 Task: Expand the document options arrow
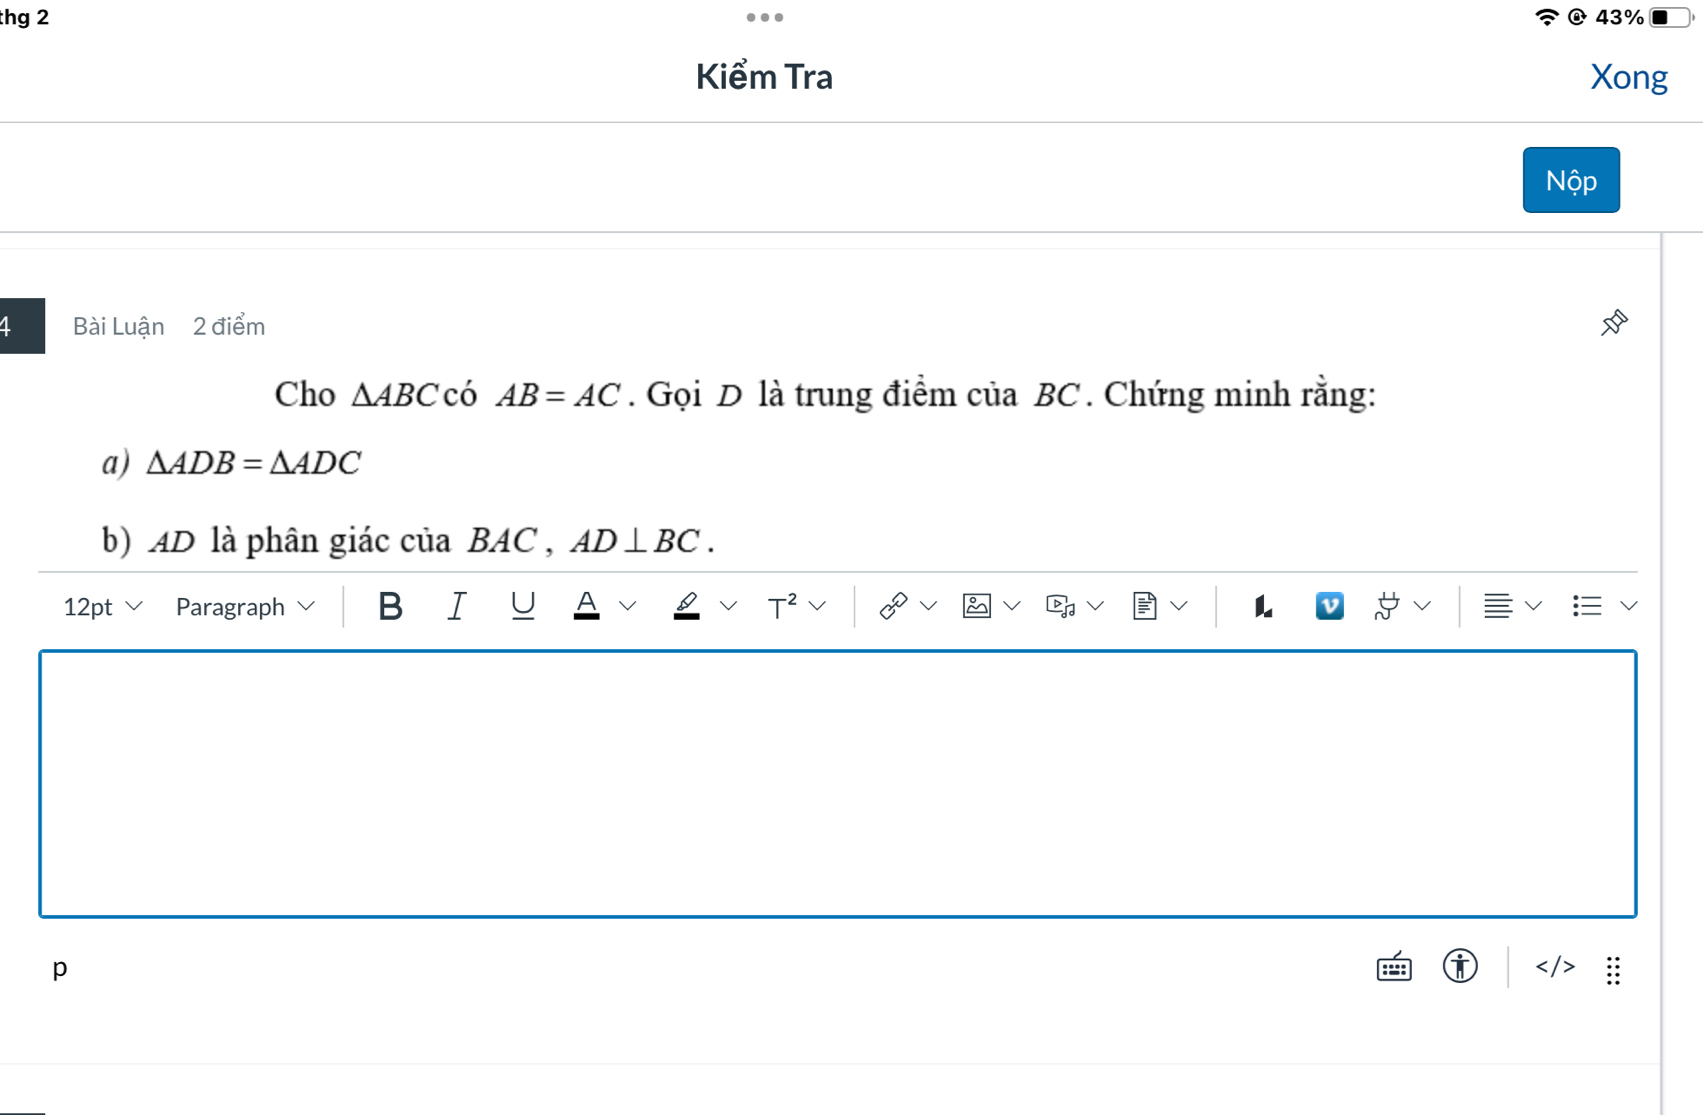[1180, 606]
